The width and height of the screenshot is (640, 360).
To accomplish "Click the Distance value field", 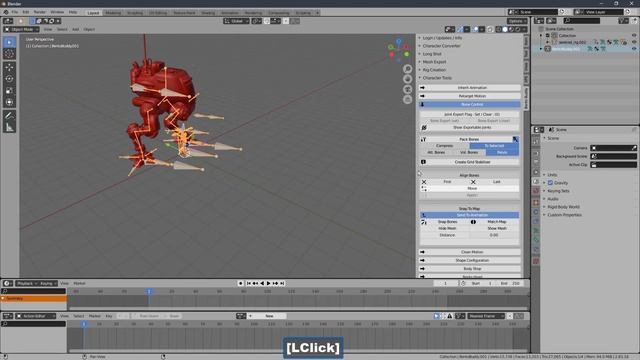I will coord(494,235).
